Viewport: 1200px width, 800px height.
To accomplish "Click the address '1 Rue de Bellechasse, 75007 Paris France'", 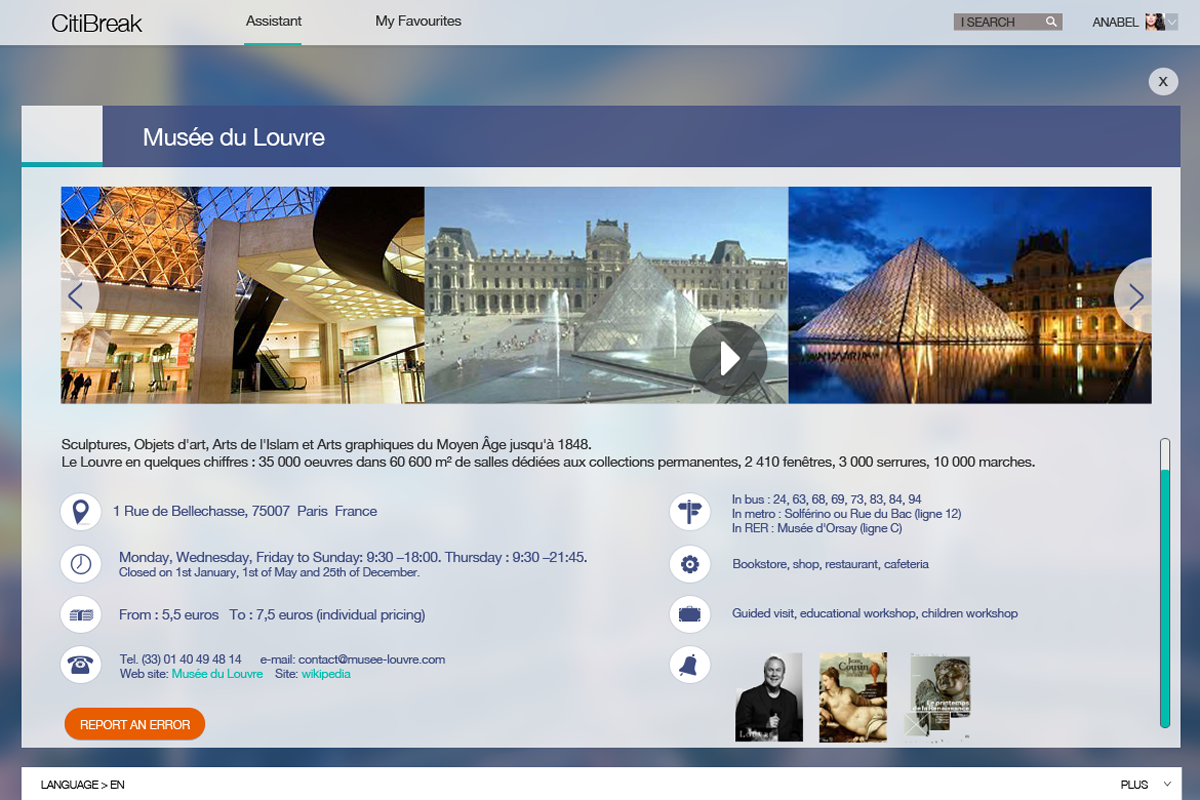I will tap(245, 511).
